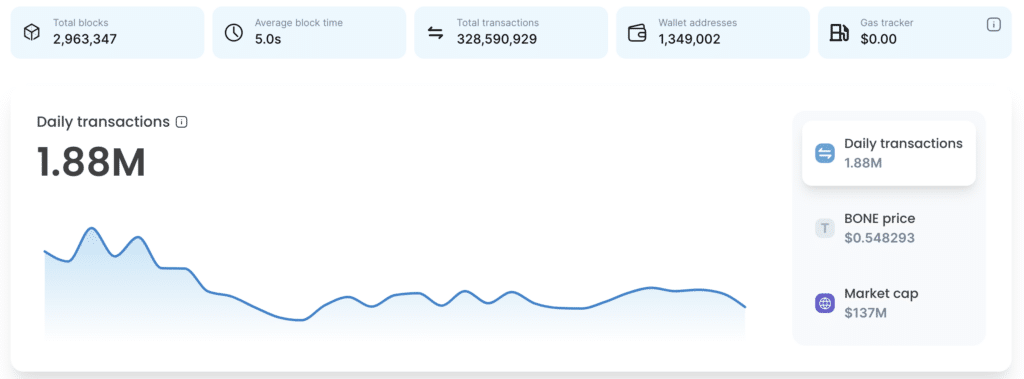The image size is (1024, 379).
Task: Switch to the Market cap tab
Action: pos(889,303)
